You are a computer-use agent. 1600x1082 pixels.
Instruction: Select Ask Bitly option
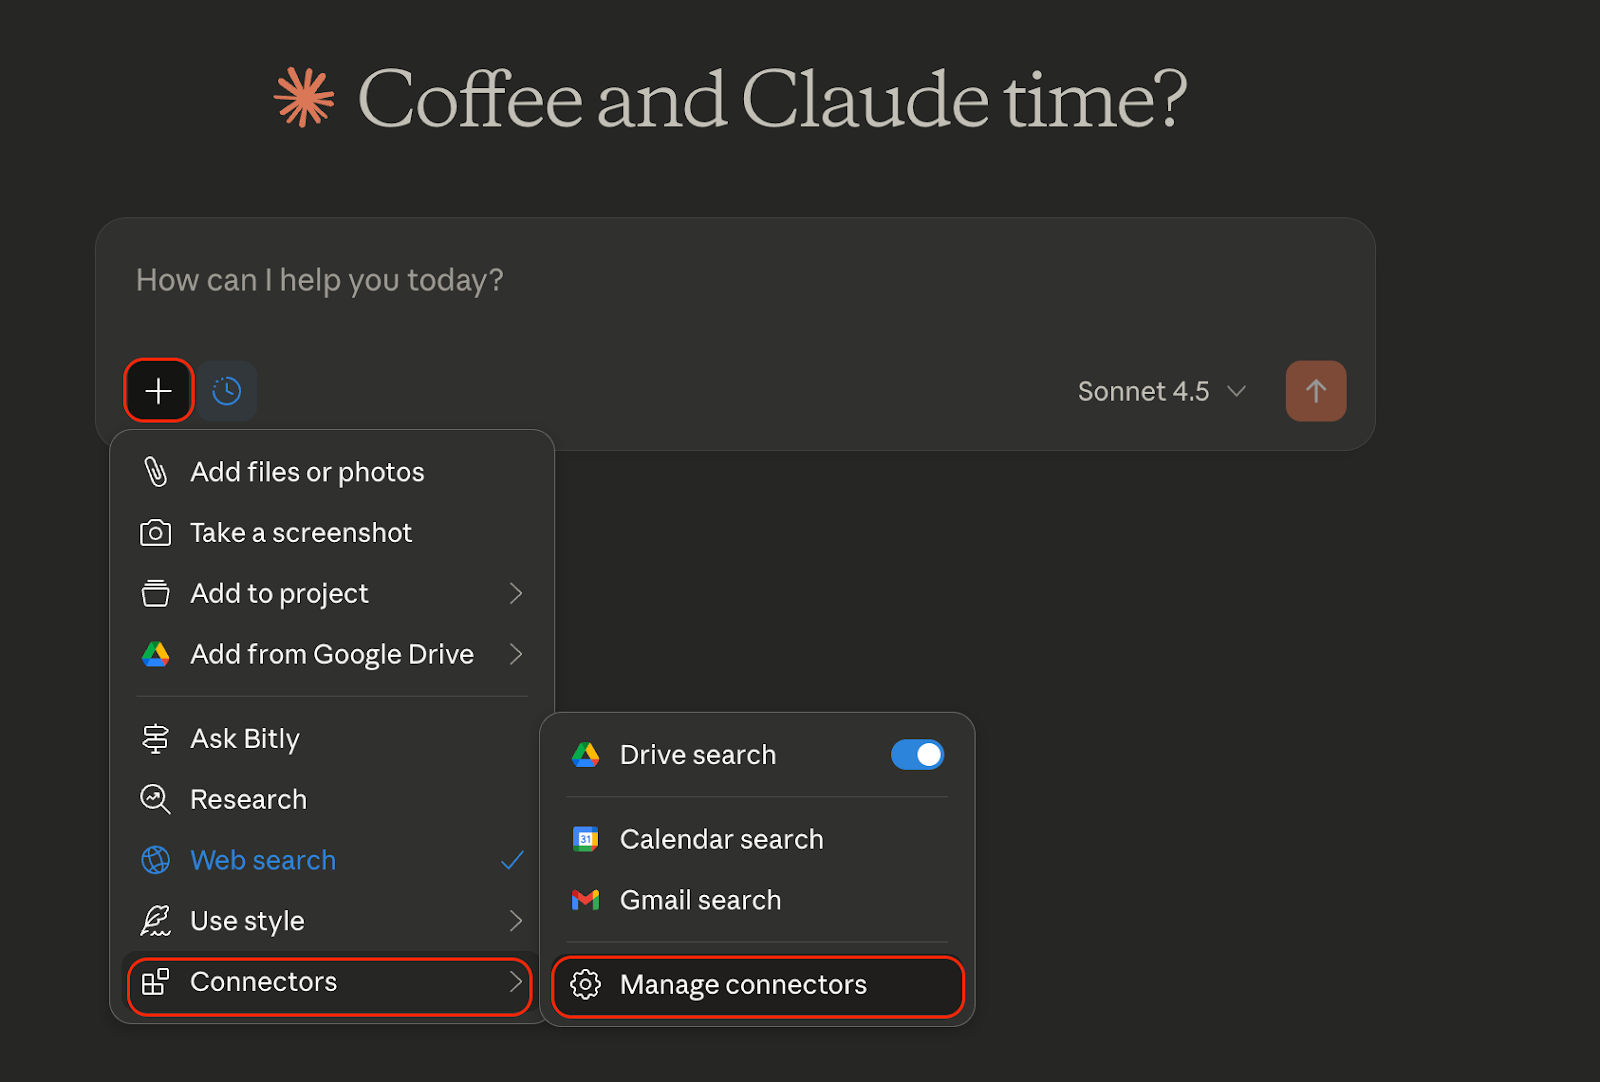click(x=331, y=739)
